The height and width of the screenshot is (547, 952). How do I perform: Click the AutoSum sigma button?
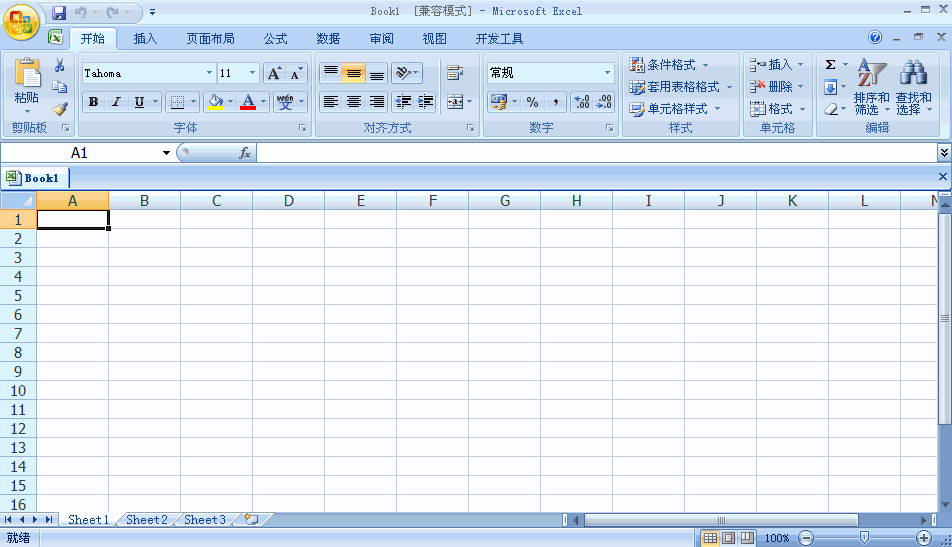[831, 64]
